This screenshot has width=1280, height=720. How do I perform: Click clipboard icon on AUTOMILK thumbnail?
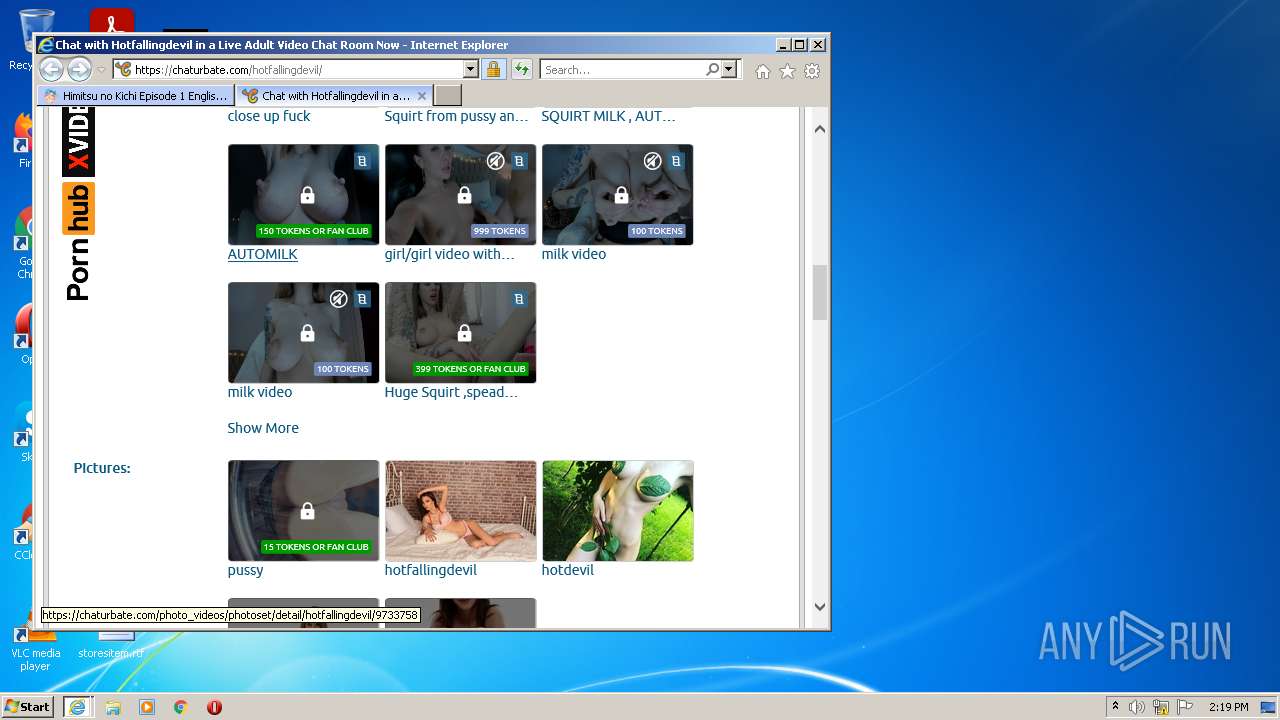tap(362, 161)
